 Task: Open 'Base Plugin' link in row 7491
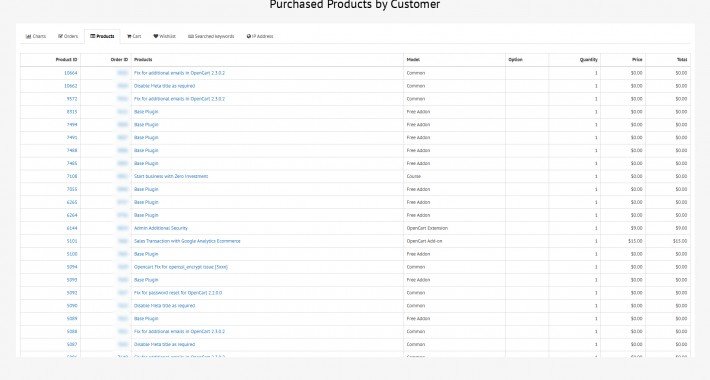coord(146,138)
